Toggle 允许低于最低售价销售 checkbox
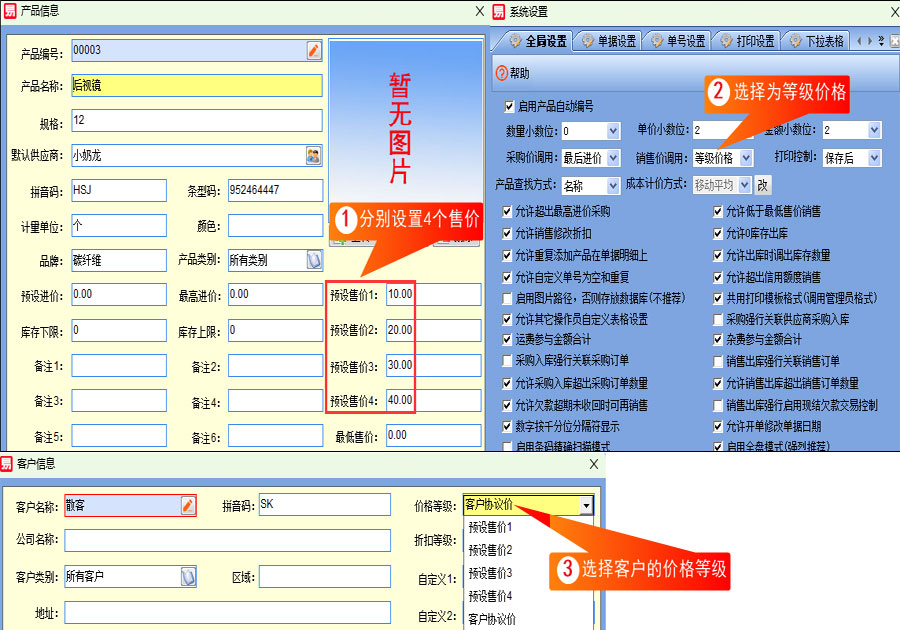 tap(718, 212)
